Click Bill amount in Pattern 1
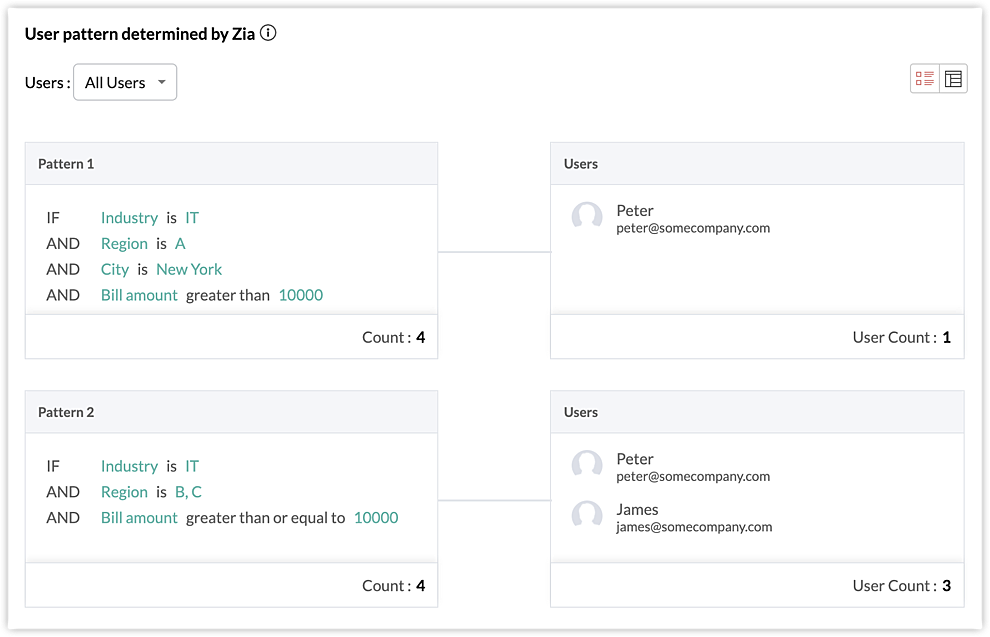This screenshot has width=990, height=637. pyautogui.click(x=139, y=295)
